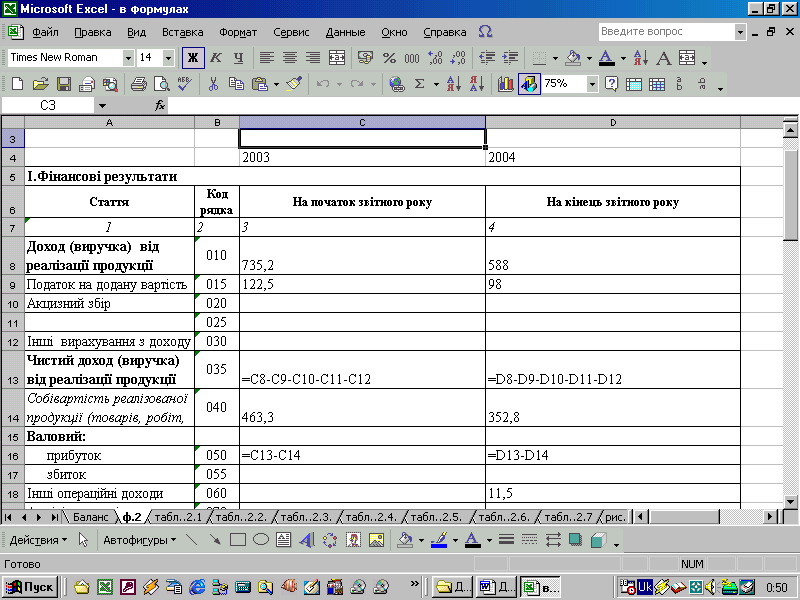Image resolution: width=800 pixels, height=600 pixels.
Task: Copy selection icon
Action: click(237, 84)
